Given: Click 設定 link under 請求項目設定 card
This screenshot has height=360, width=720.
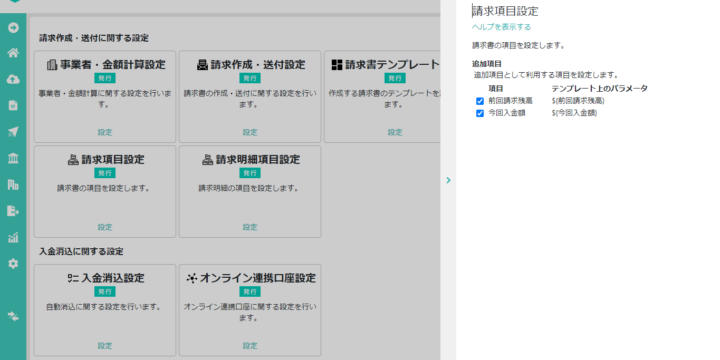Looking at the screenshot, I should click(105, 227).
